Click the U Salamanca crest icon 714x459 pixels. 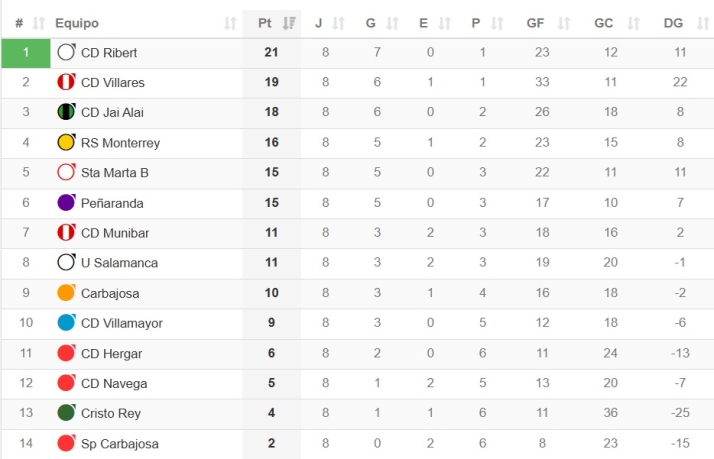pos(66,262)
